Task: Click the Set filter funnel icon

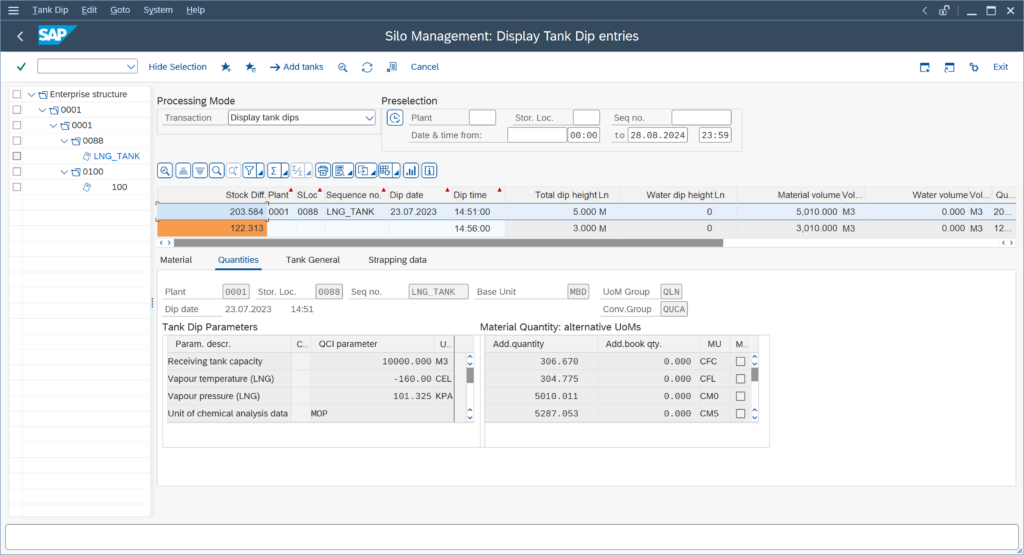Action: (249, 171)
